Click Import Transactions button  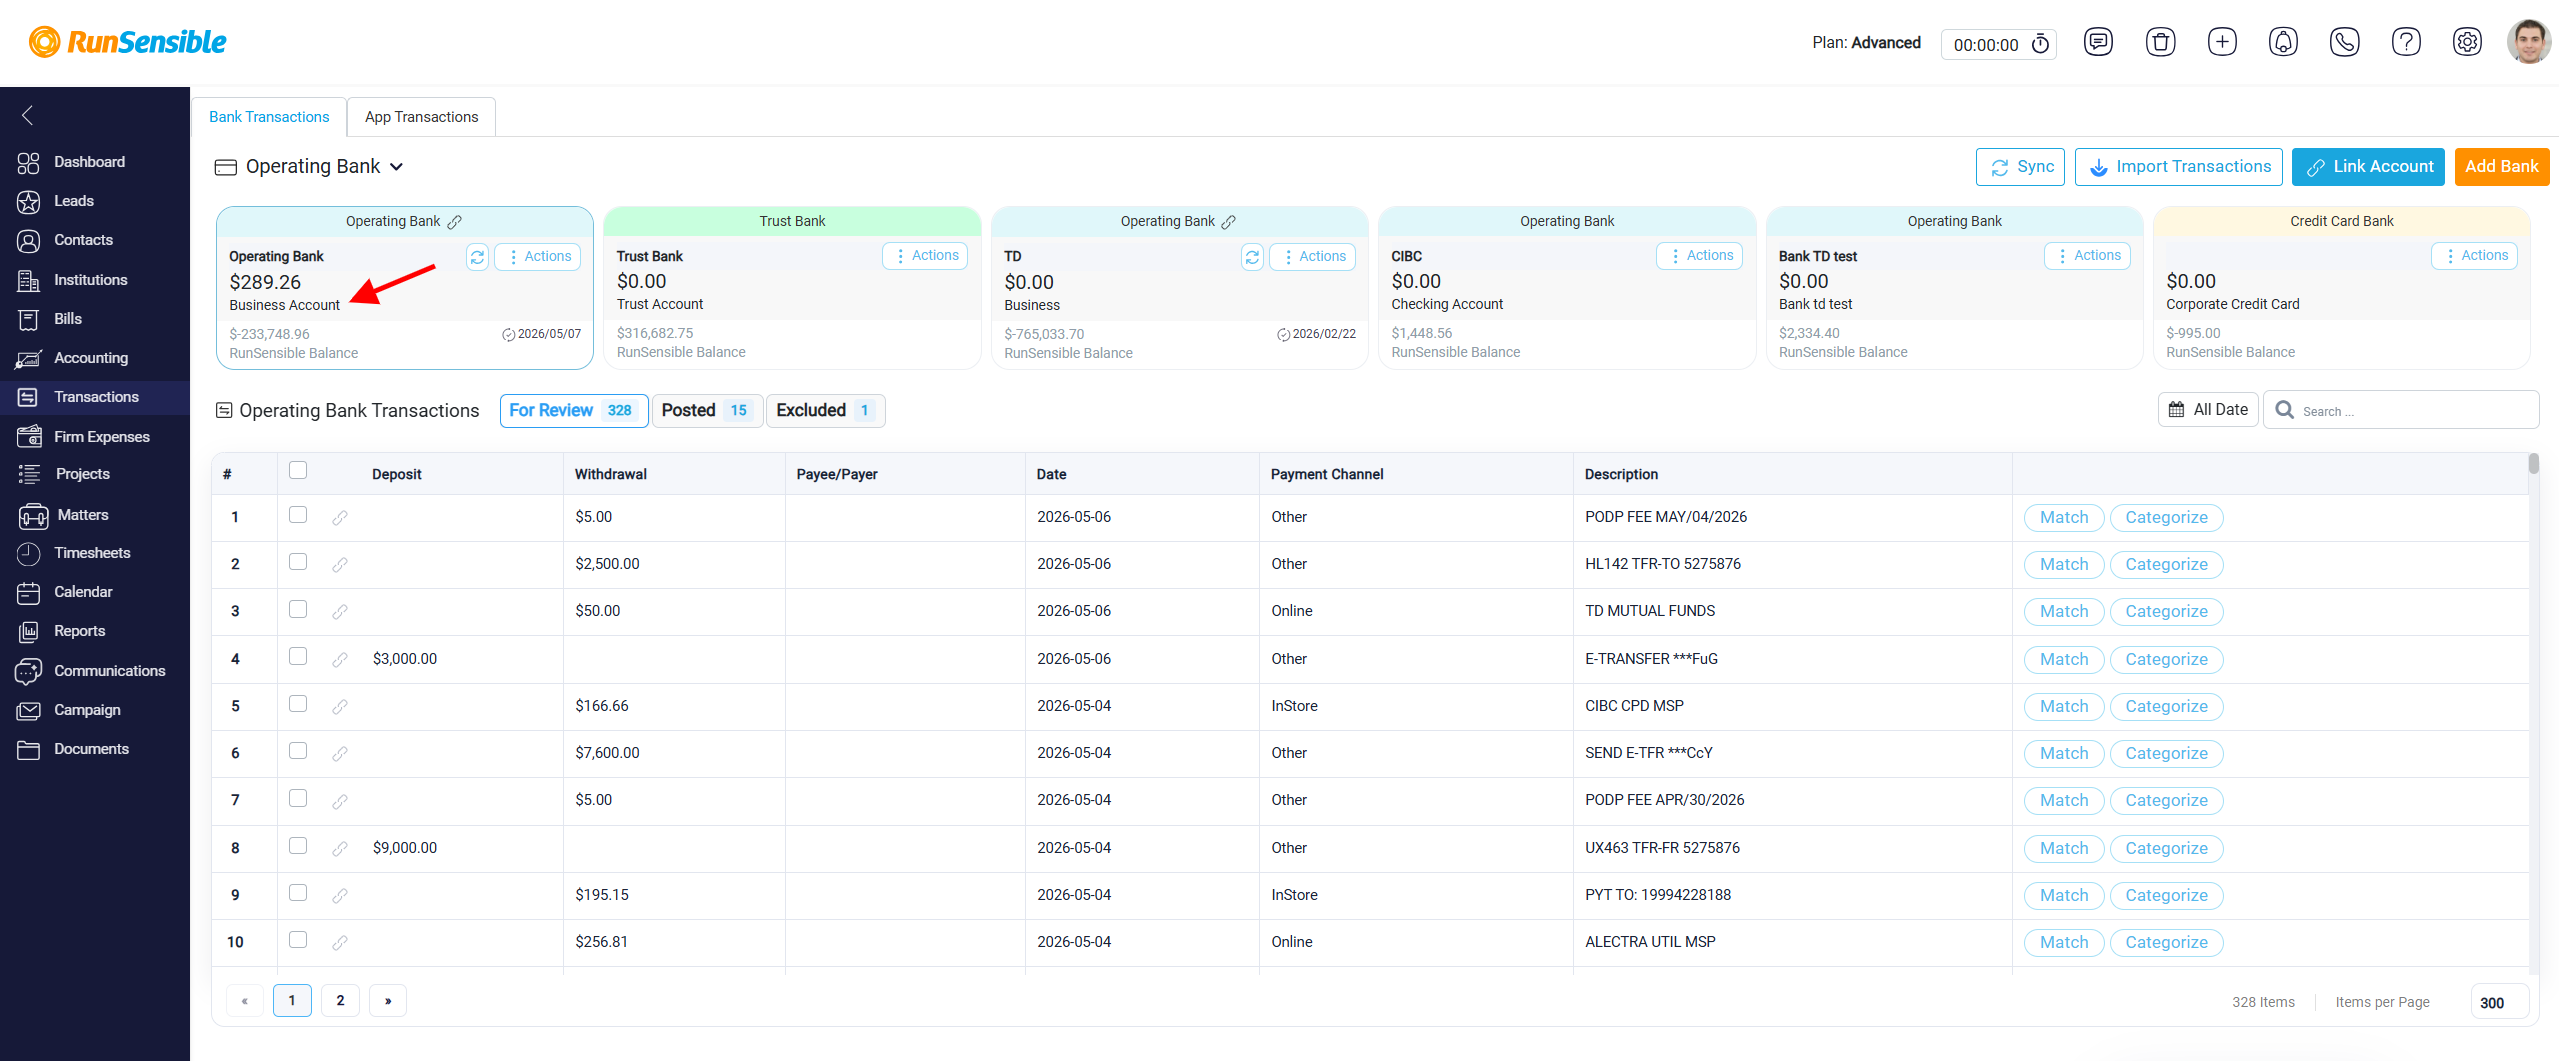[2178, 167]
